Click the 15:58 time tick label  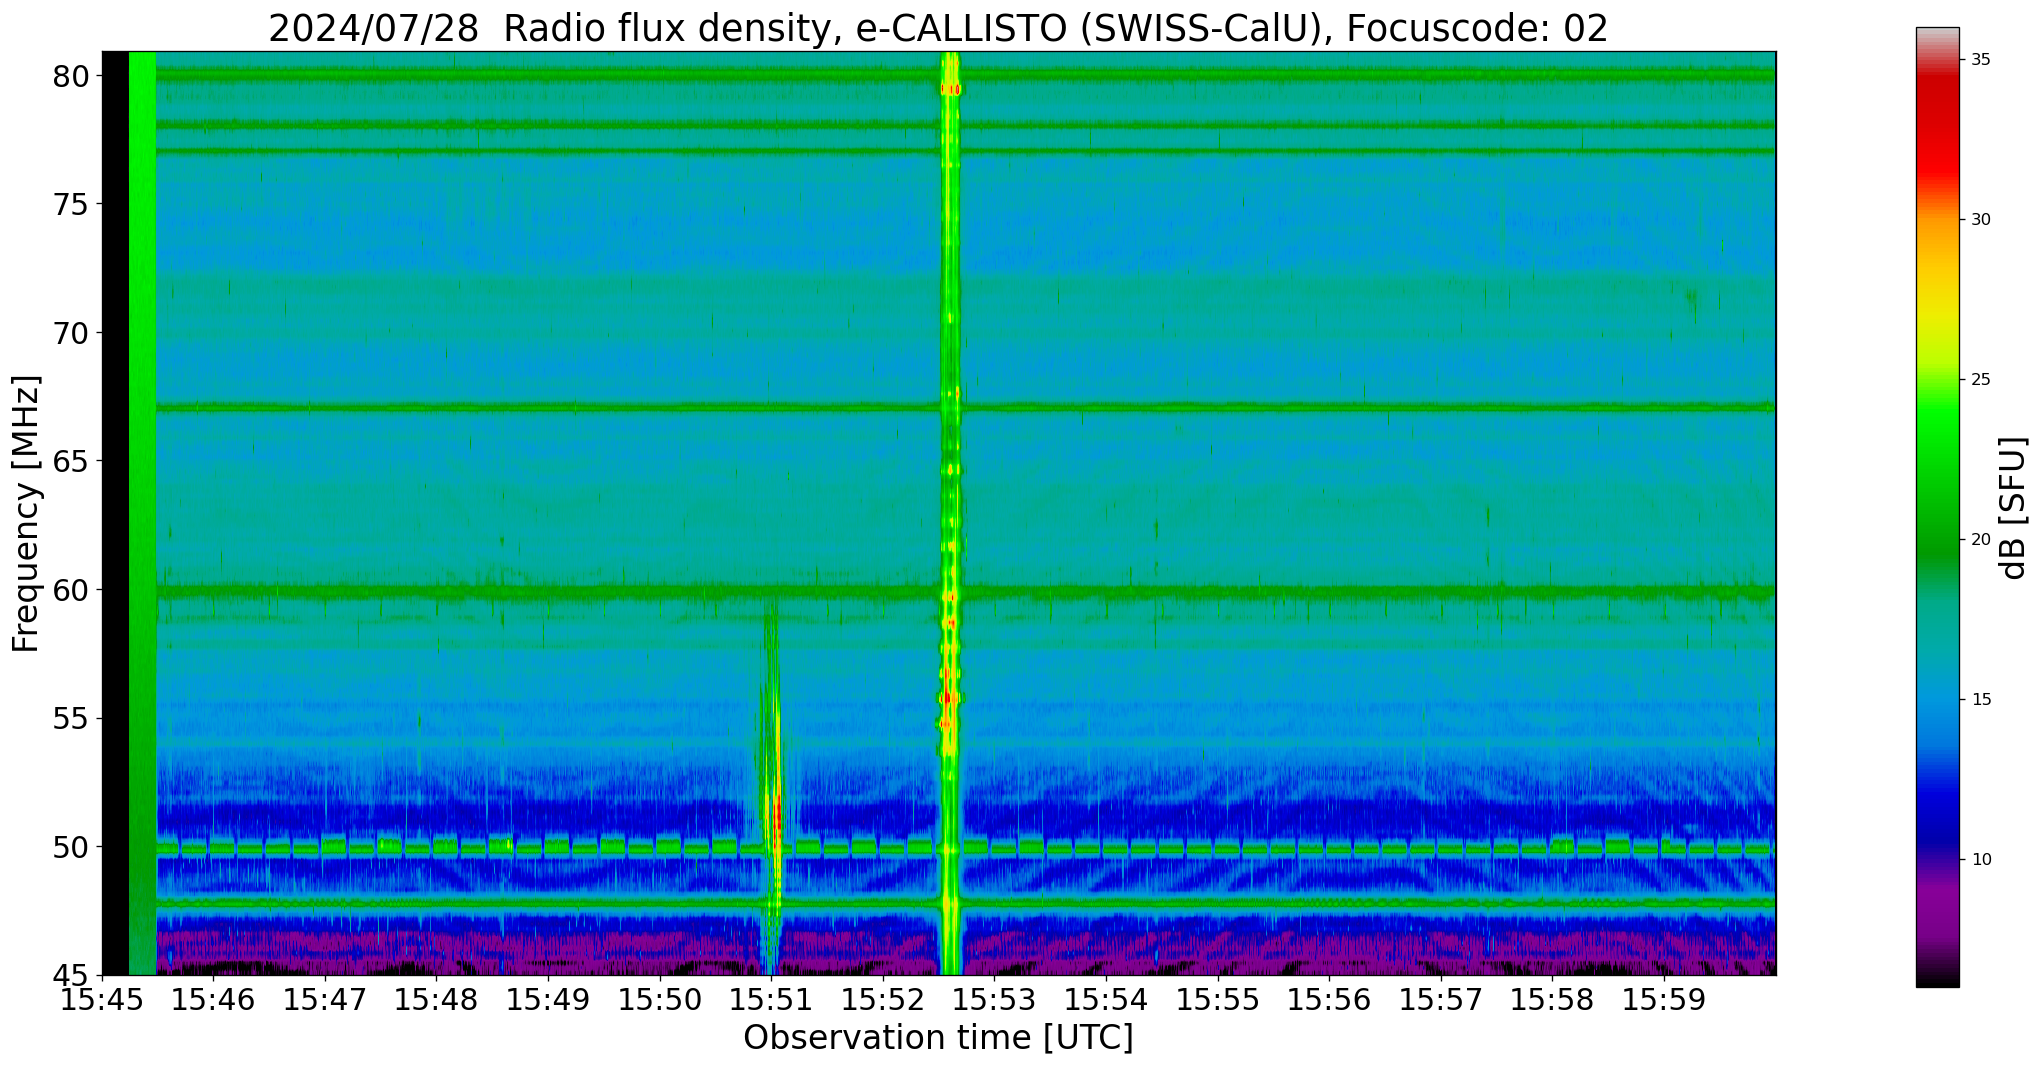[x=1553, y=999]
